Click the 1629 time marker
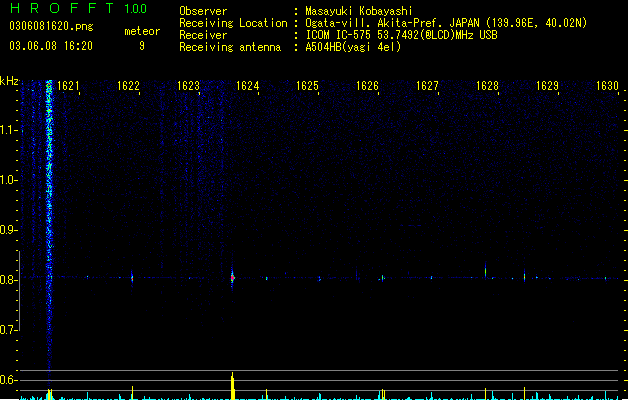This screenshot has width=629, height=400. pyautogui.click(x=547, y=86)
